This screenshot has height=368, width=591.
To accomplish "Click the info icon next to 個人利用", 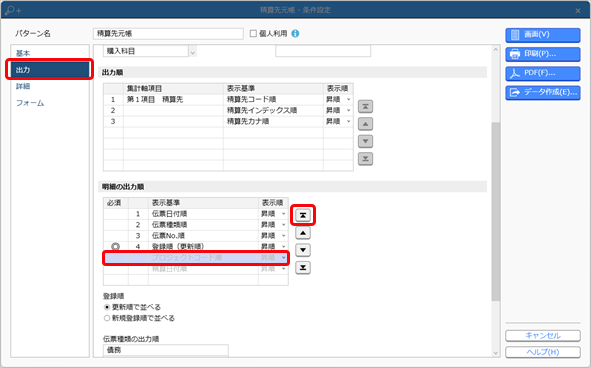I will pos(296,34).
